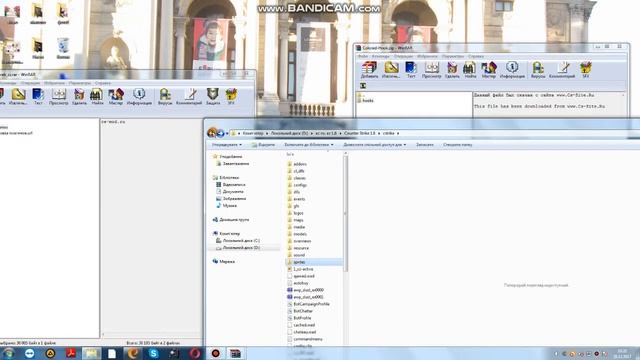Click Virus scan (Вирусы) in the right WinRAR window
640x360 pixels.
(x=538, y=70)
